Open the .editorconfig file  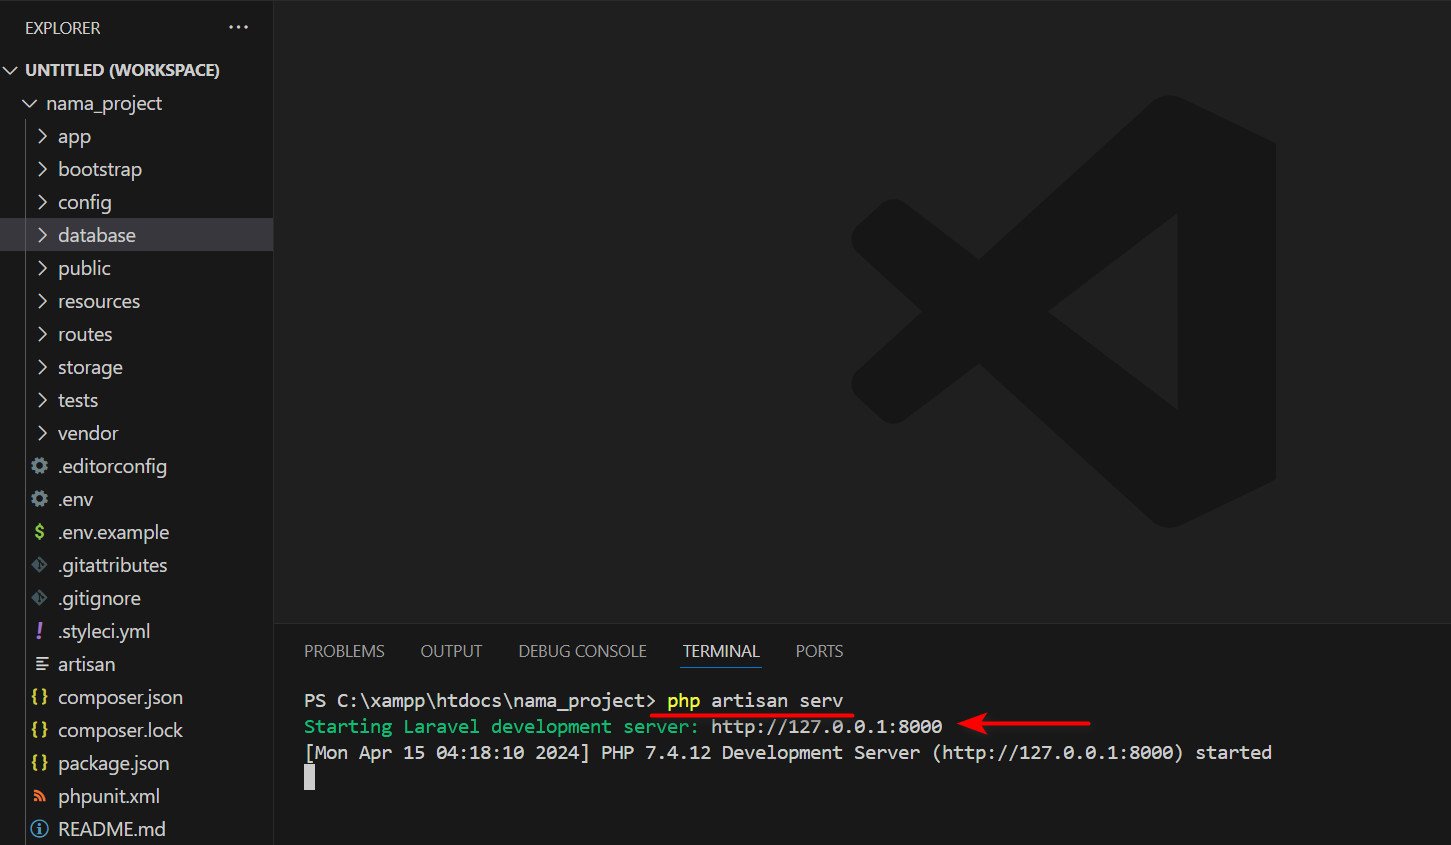[112, 466]
